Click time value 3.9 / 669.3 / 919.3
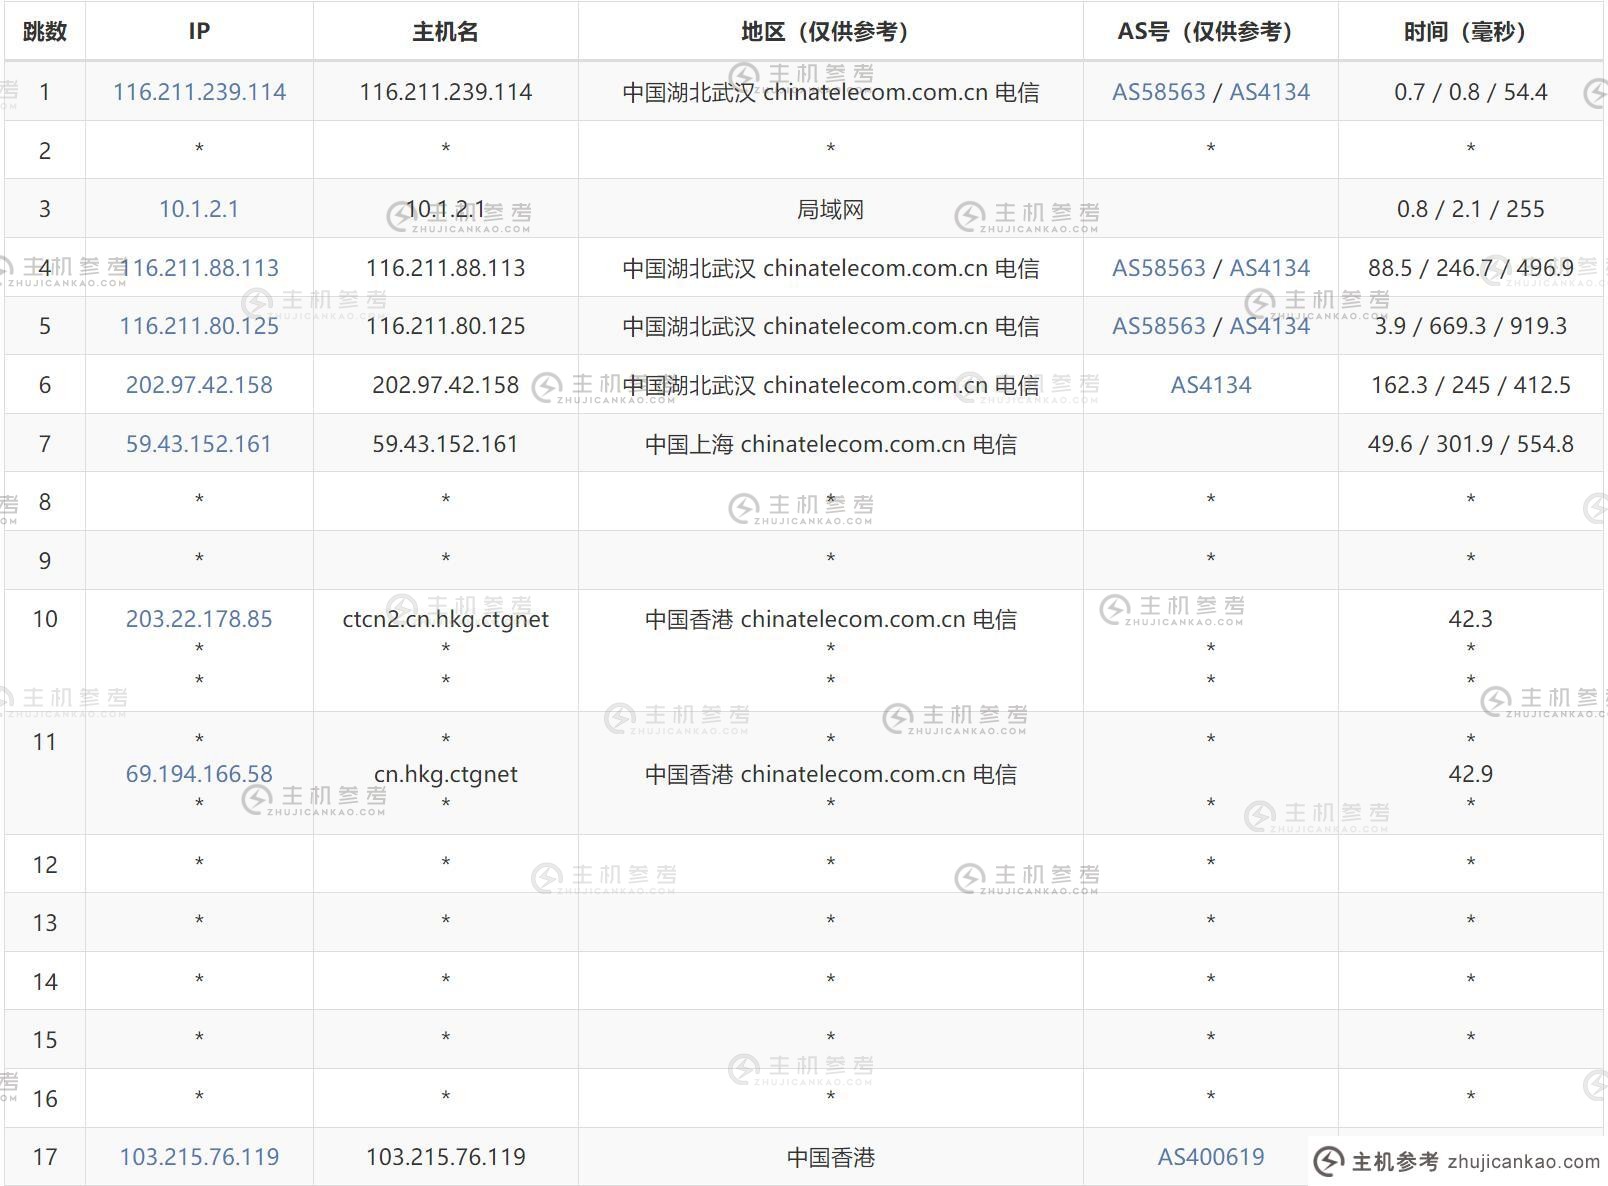The width and height of the screenshot is (1608, 1186). click(1470, 326)
